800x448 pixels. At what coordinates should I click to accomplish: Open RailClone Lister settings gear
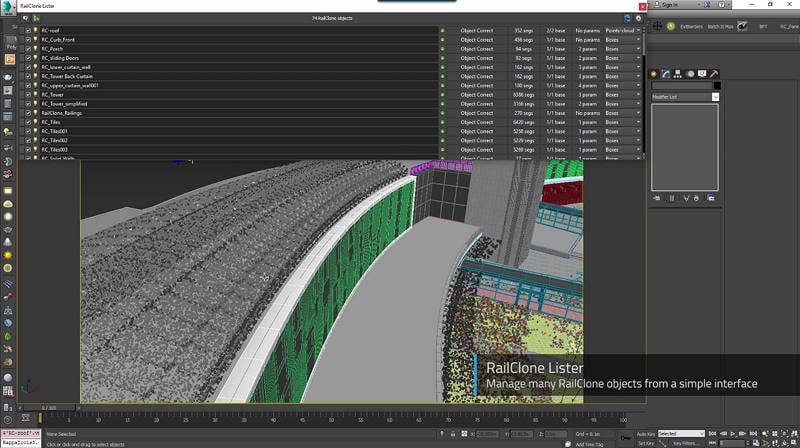click(638, 18)
